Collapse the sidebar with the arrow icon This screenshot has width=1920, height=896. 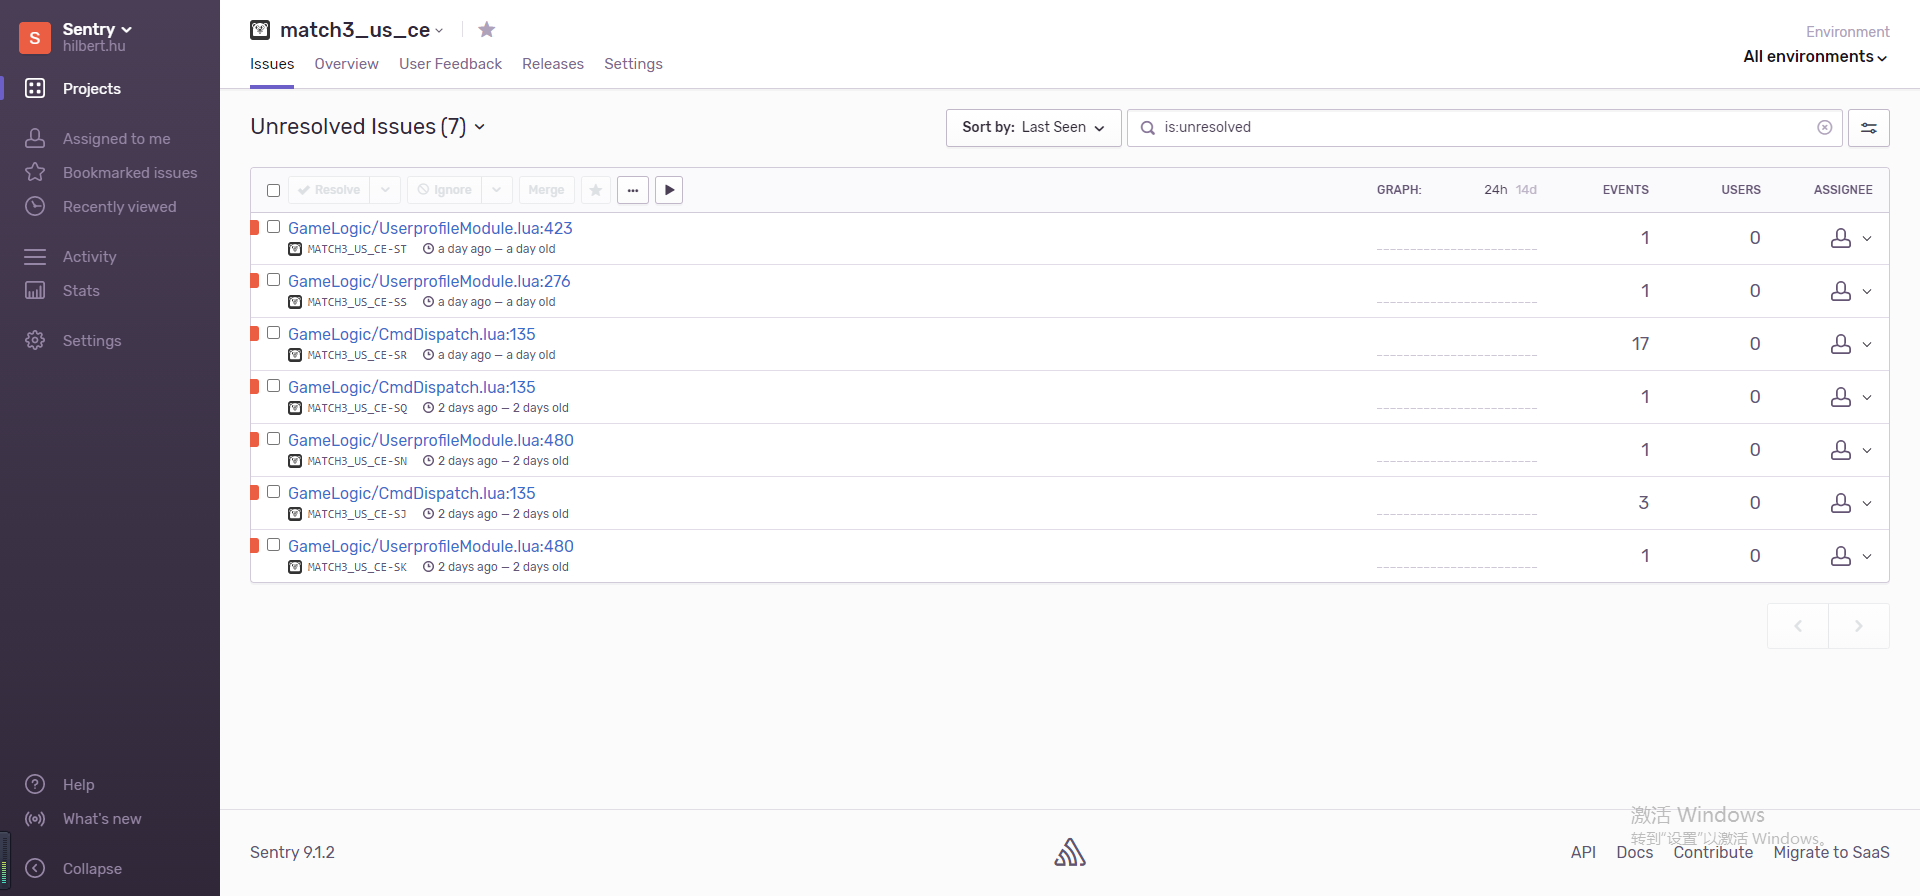tap(35, 868)
